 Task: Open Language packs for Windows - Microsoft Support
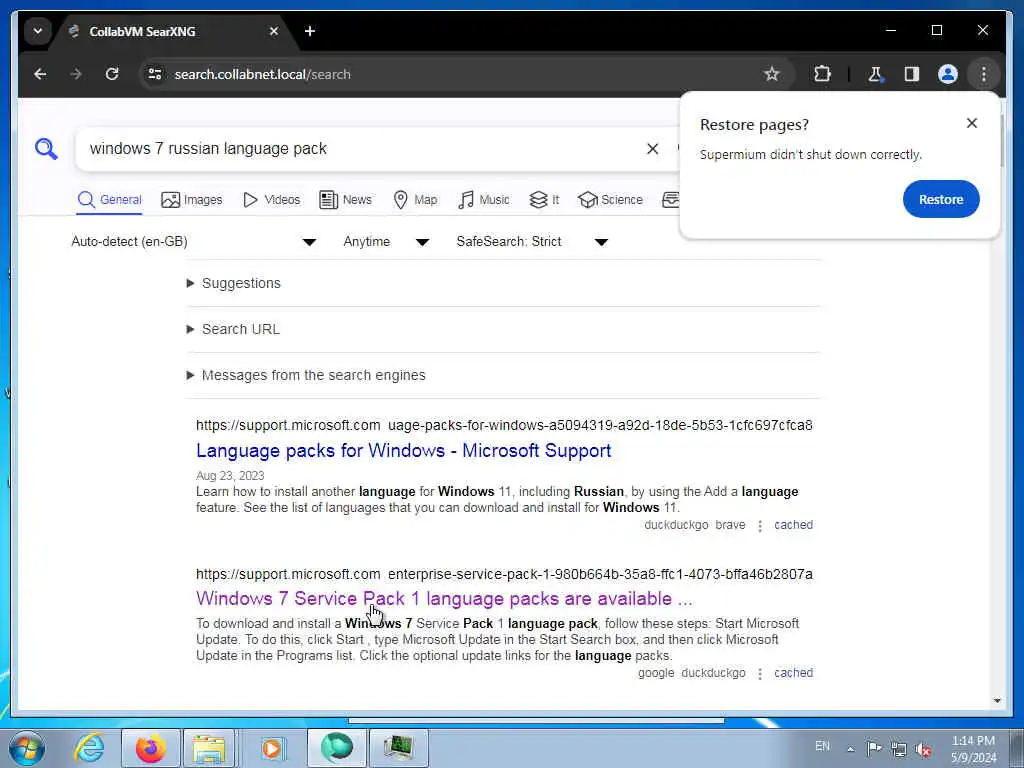[404, 451]
